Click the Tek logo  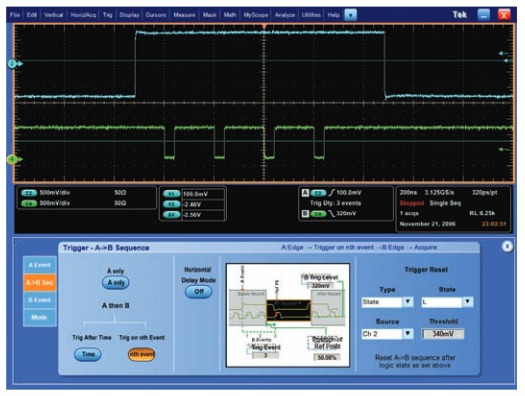coord(459,15)
